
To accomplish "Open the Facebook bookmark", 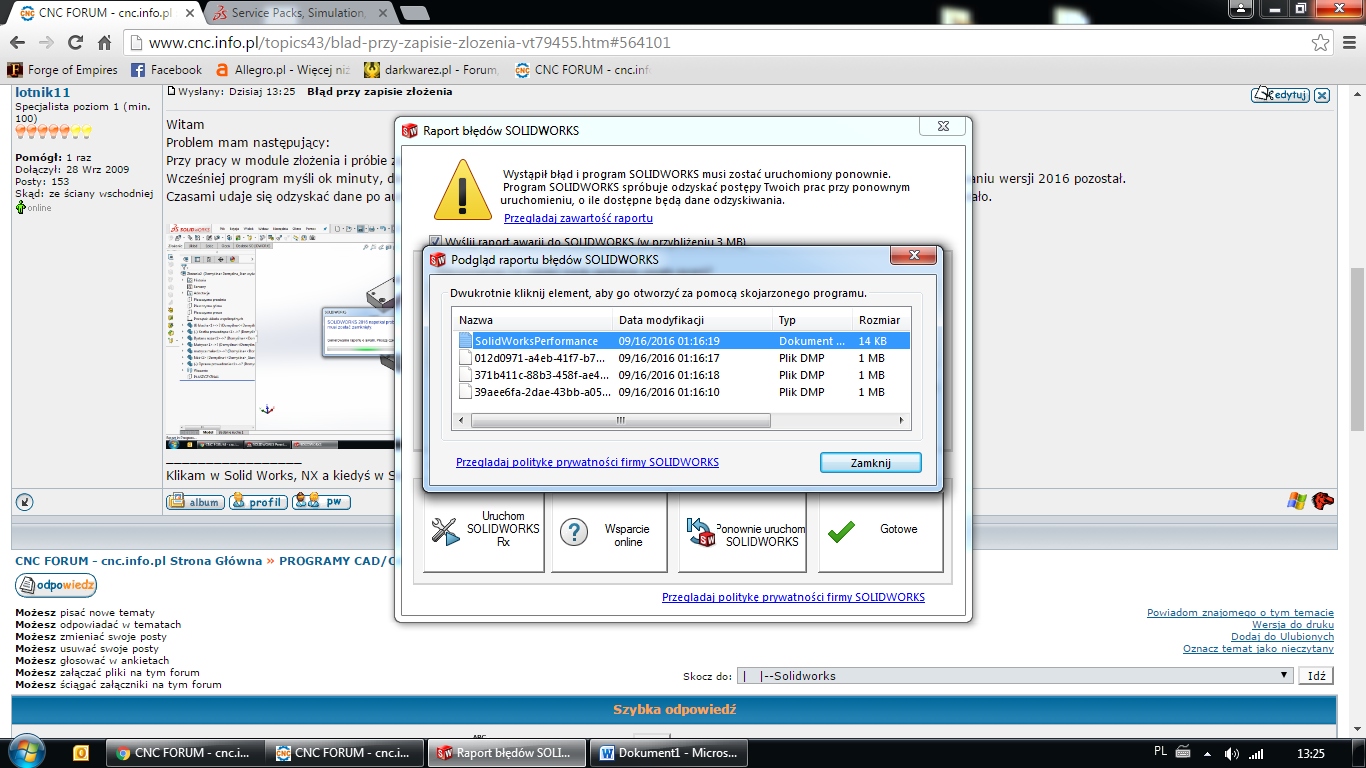I will [x=166, y=70].
